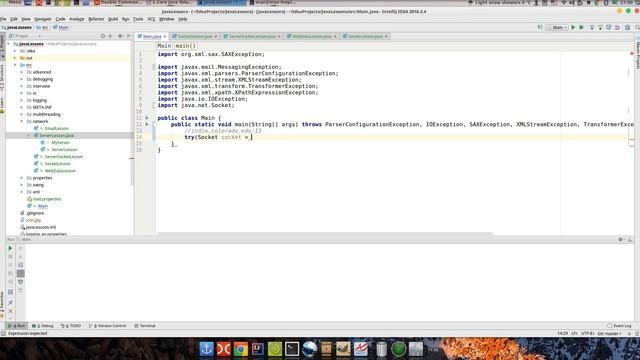This screenshot has width=640, height=360.
Task: Expand the advanced folder
Action: point(22,72)
